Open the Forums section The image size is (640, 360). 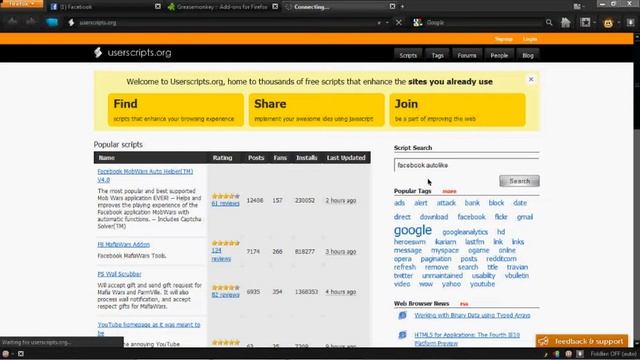pos(467,55)
